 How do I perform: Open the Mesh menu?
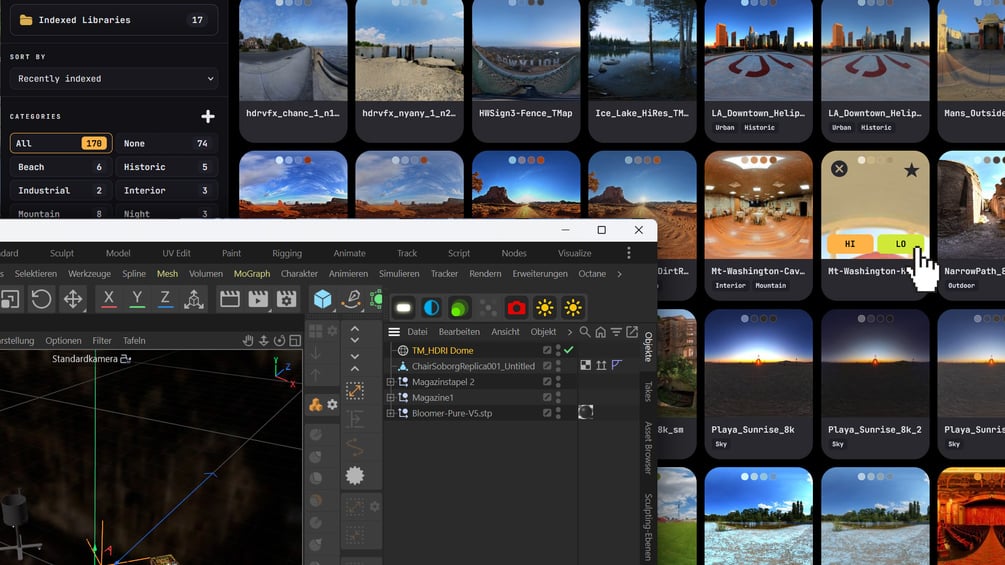tap(167, 274)
